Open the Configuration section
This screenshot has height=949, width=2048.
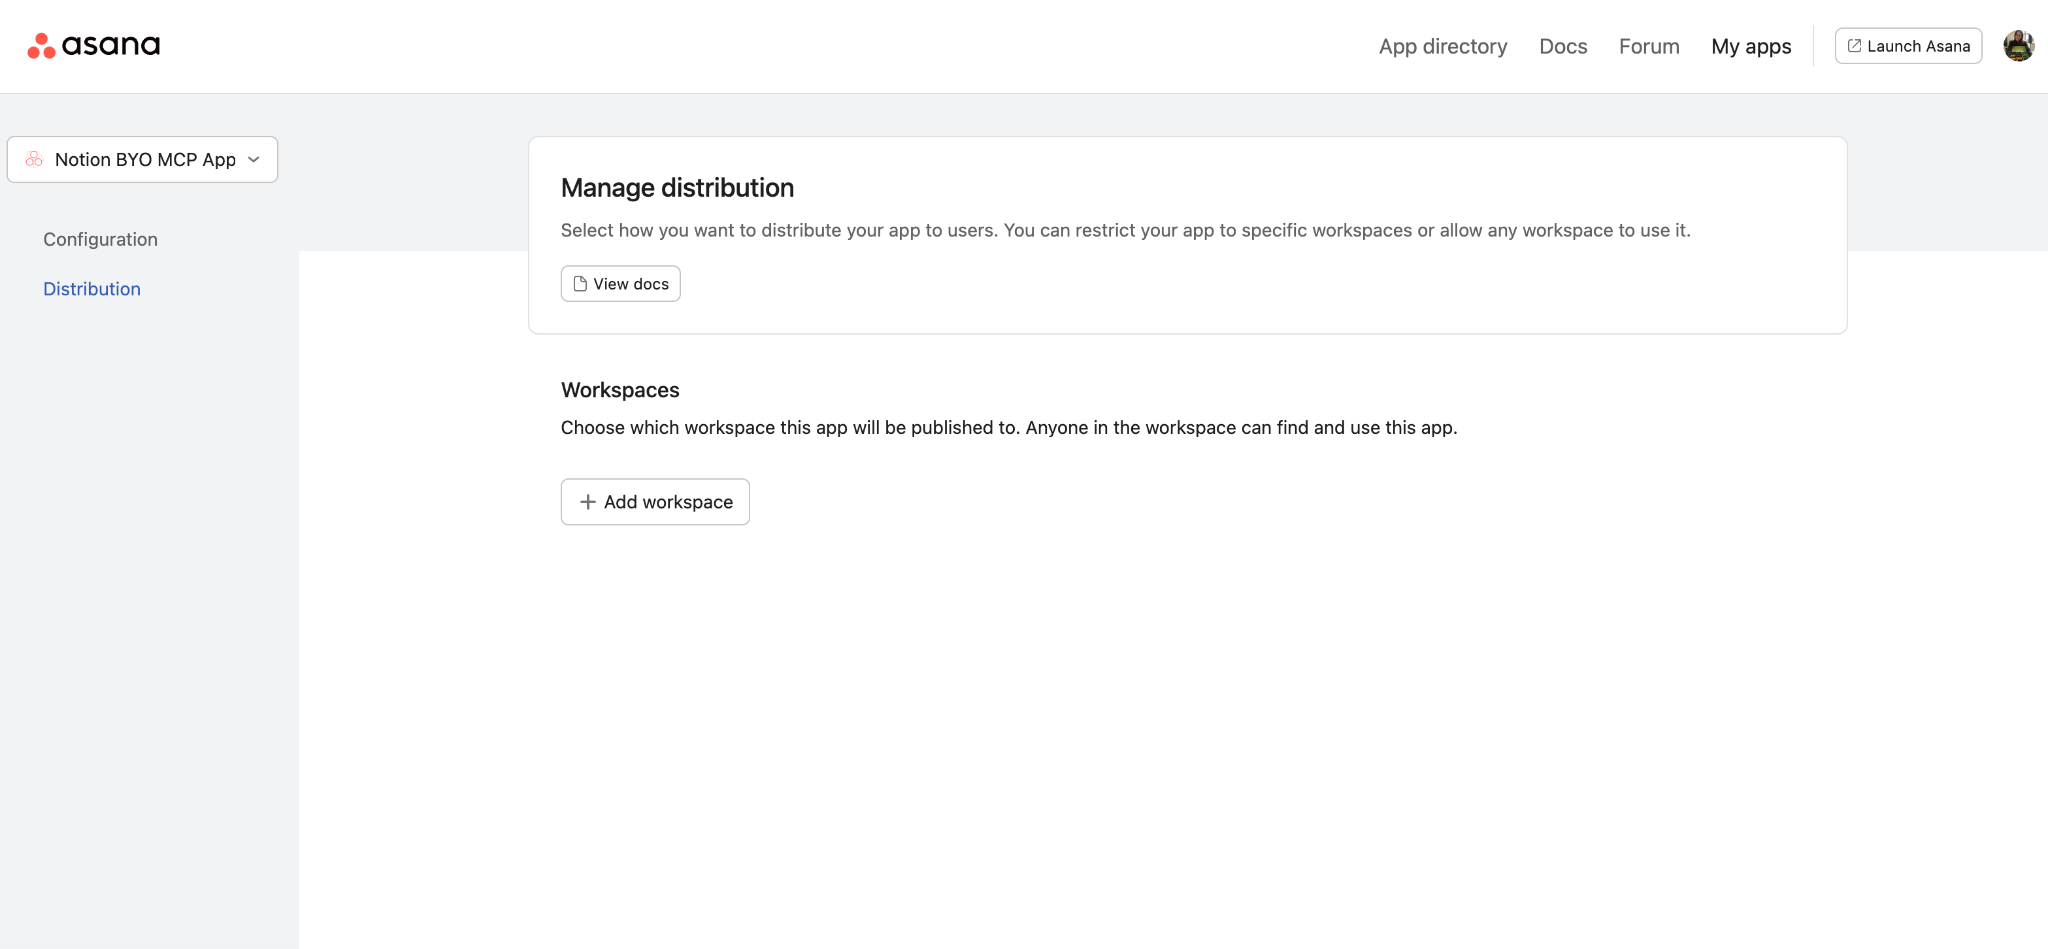pyautogui.click(x=100, y=239)
